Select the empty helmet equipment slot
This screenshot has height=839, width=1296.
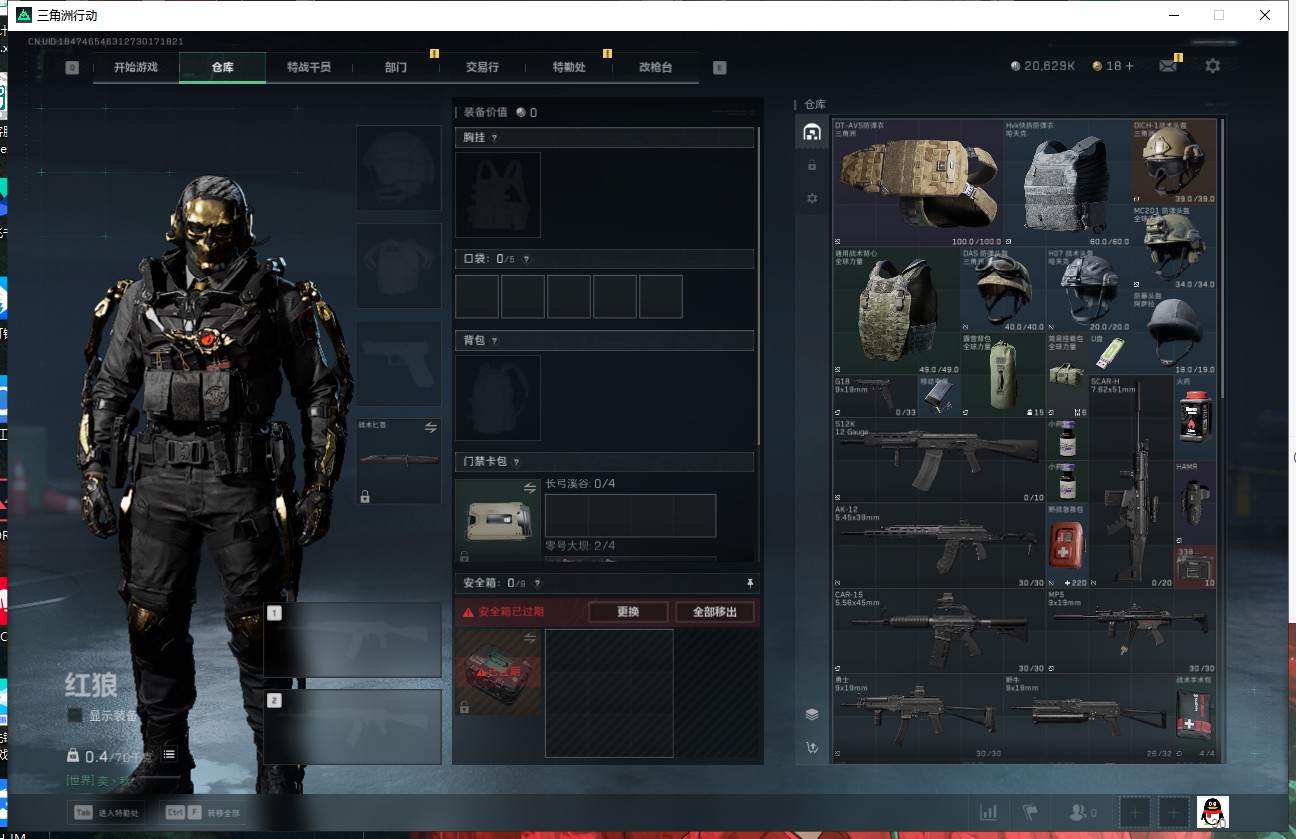pyautogui.click(x=399, y=167)
